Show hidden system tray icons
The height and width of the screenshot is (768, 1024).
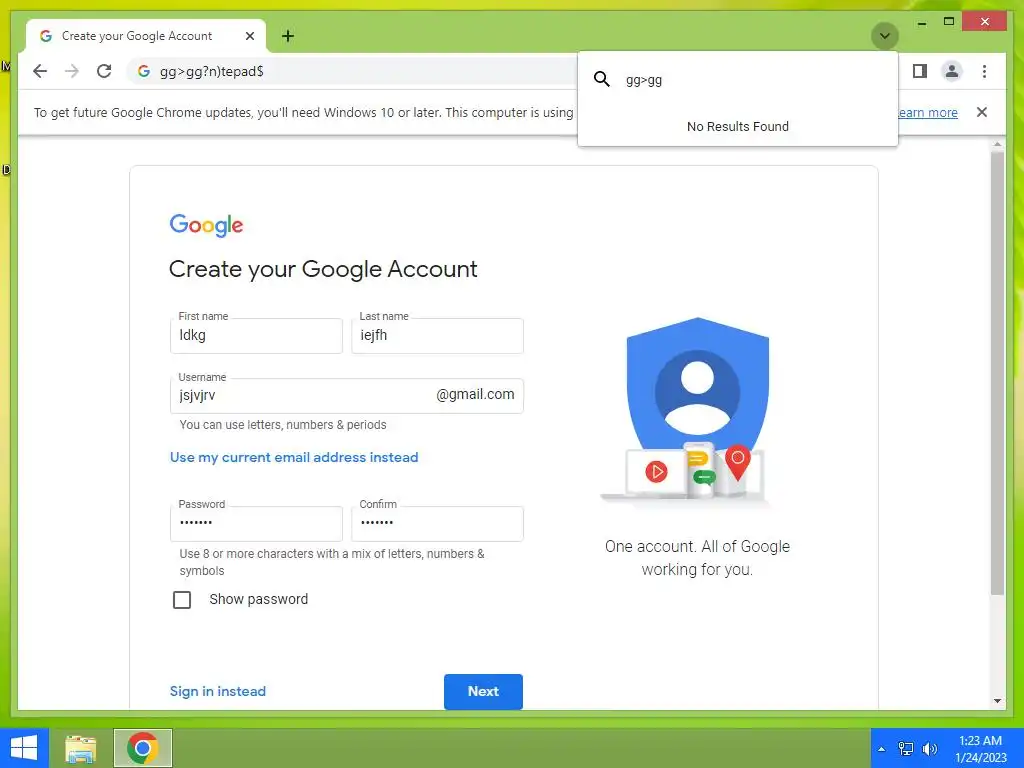click(881, 749)
